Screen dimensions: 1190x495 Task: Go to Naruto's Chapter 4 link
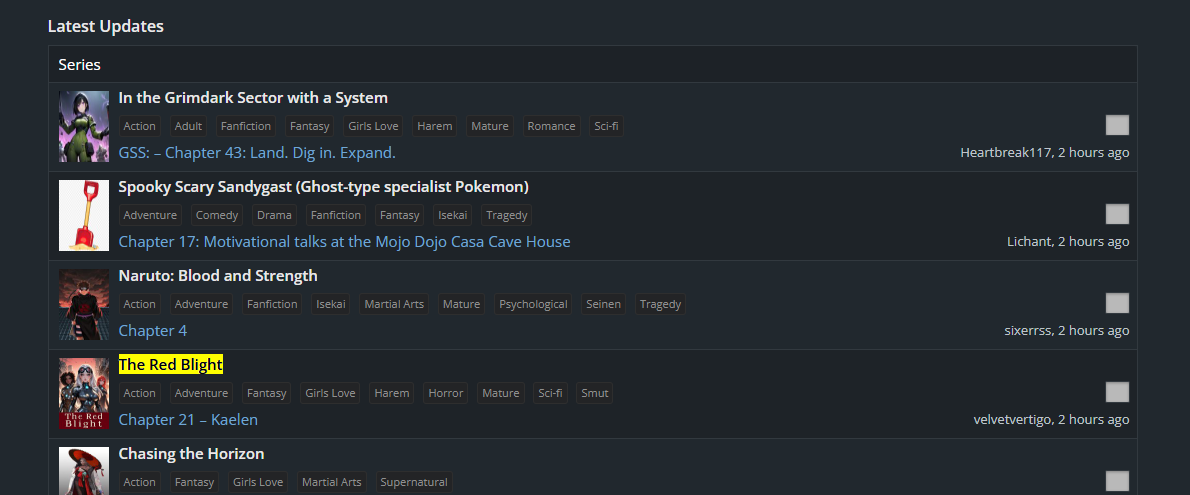click(153, 331)
